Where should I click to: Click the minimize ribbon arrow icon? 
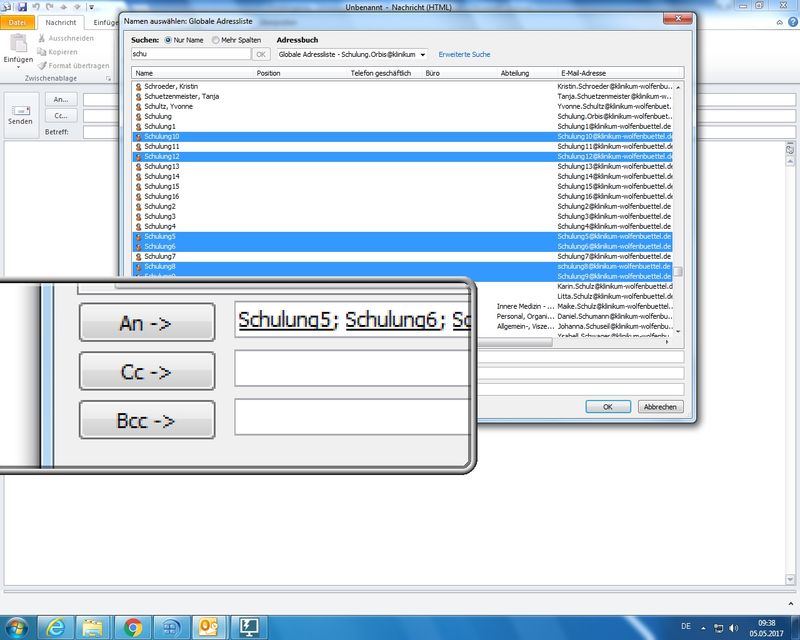point(779,22)
